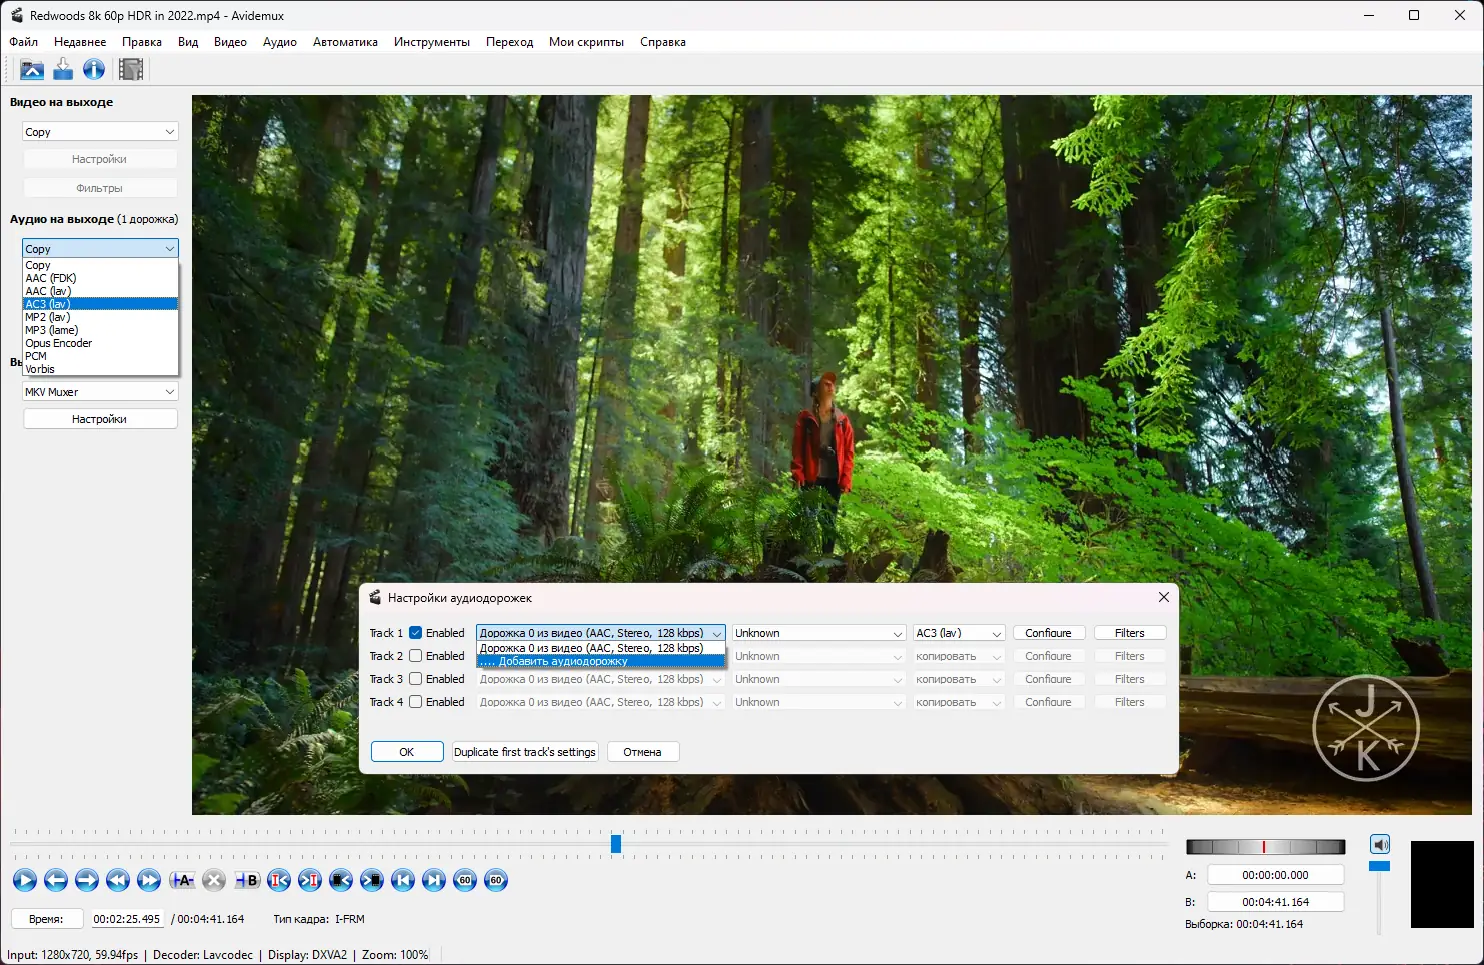
Task: Select Opus Encoder from the audio codec list
Action: coord(59,343)
